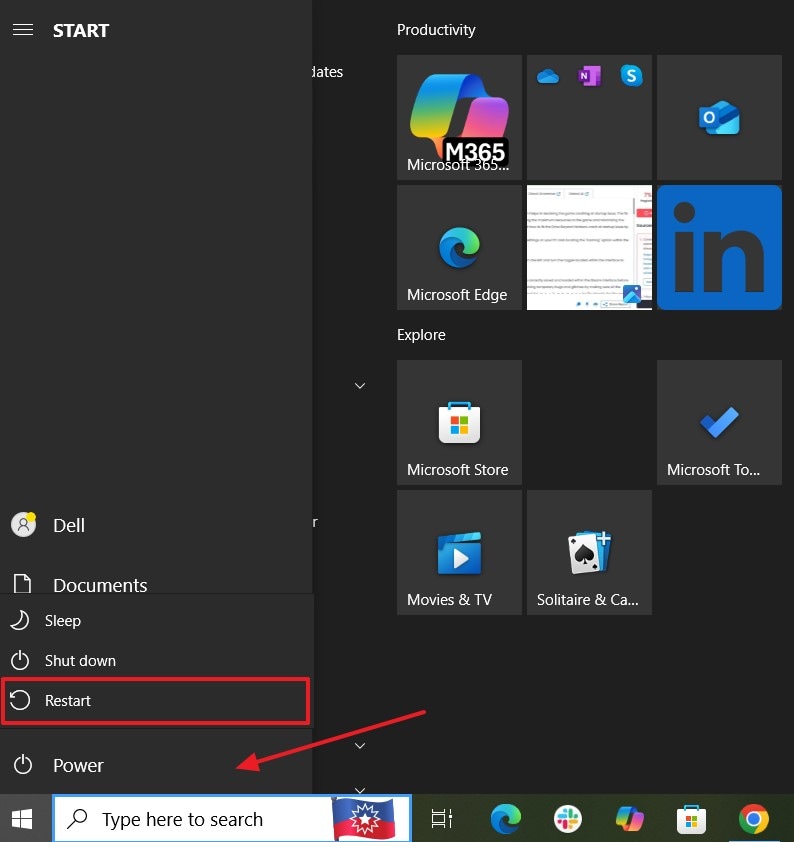Open Task View on the taskbar

tap(442, 819)
